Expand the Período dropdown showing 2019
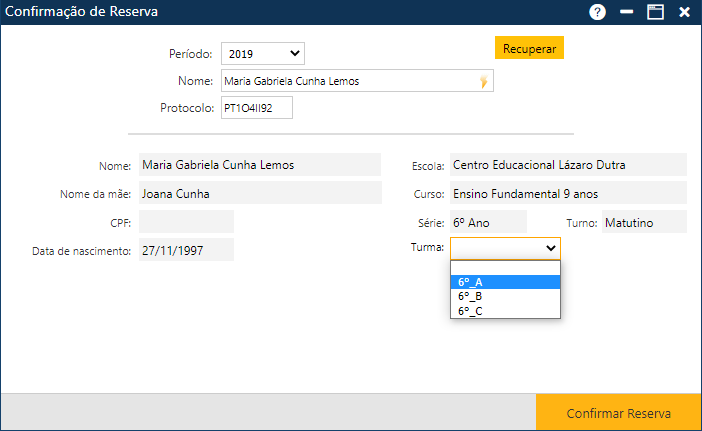 pos(262,53)
